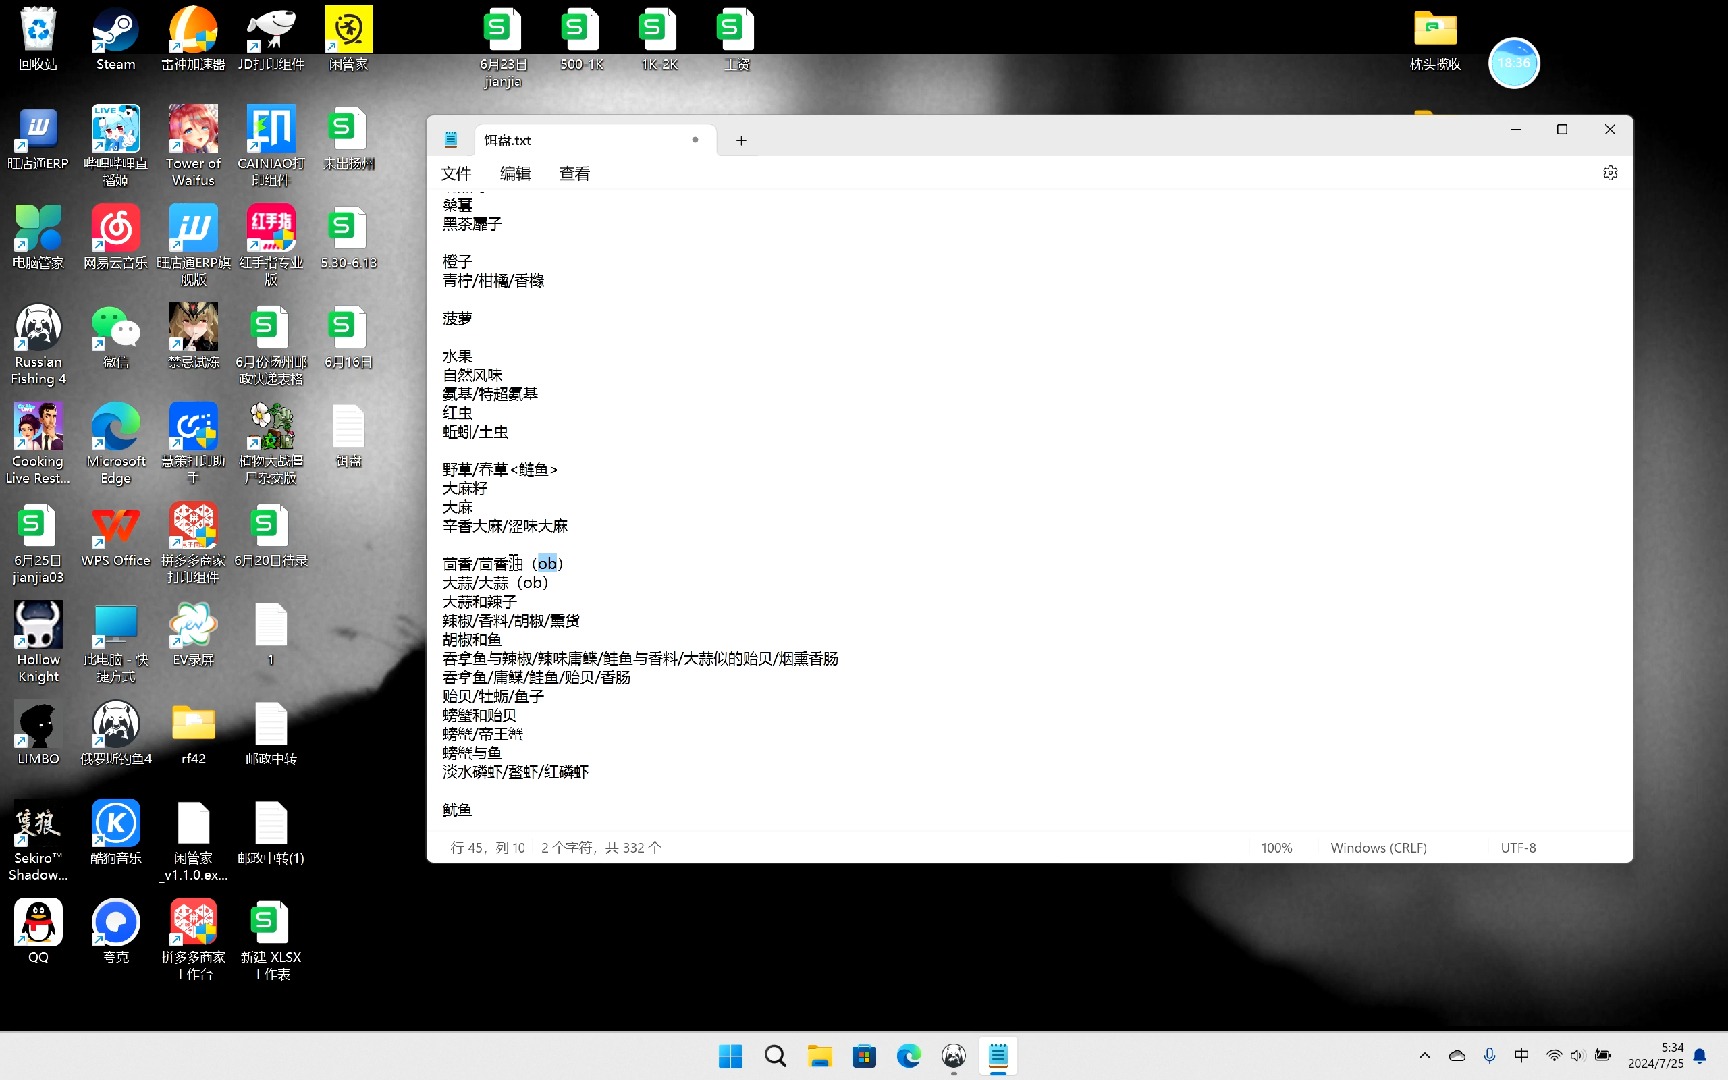Open the Microsoft Edge desktop shortcut
The image size is (1728, 1080).
point(116,444)
